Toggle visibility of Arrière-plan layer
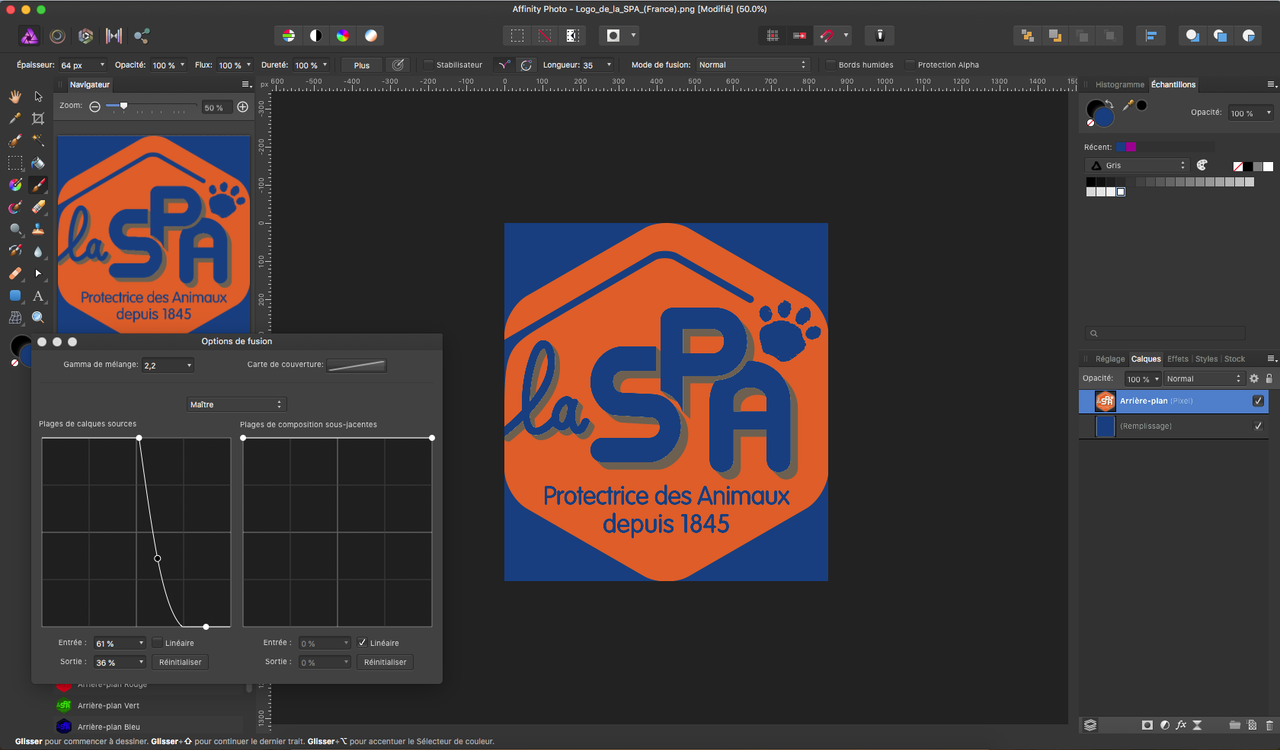 click(x=1258, y=401)
